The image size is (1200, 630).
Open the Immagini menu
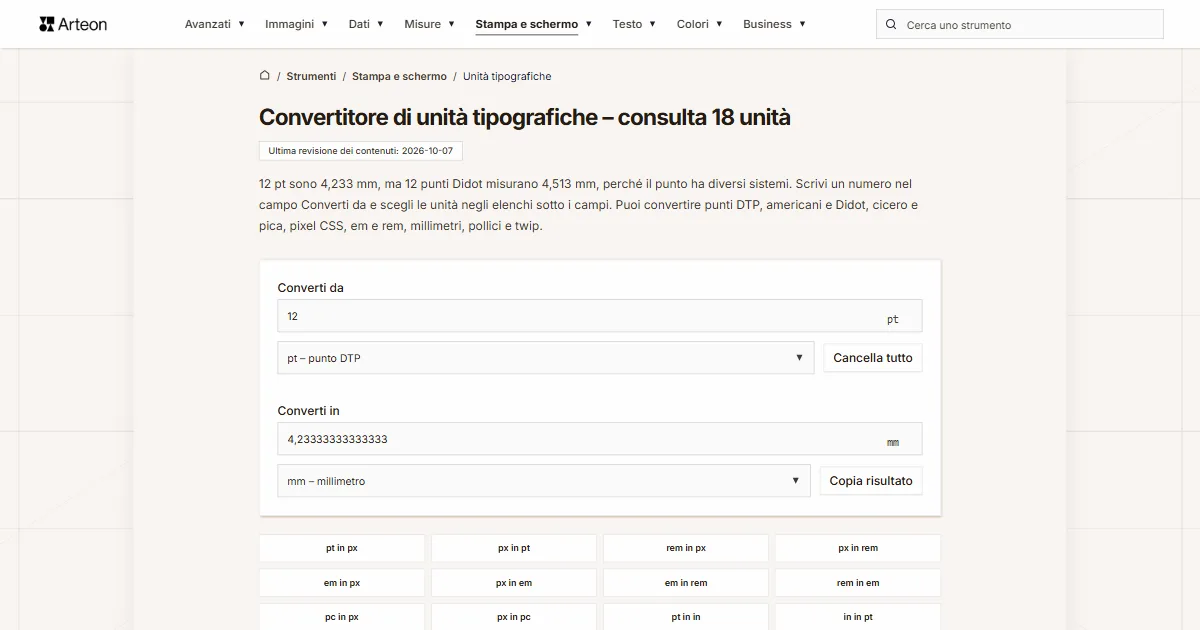click(297, 24)
